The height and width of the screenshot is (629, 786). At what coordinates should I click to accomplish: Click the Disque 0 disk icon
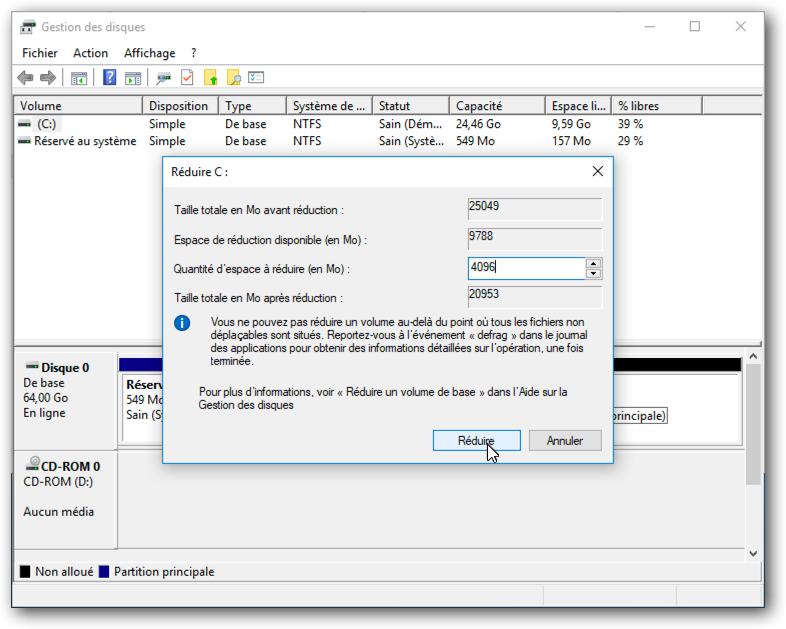[32, 366]
